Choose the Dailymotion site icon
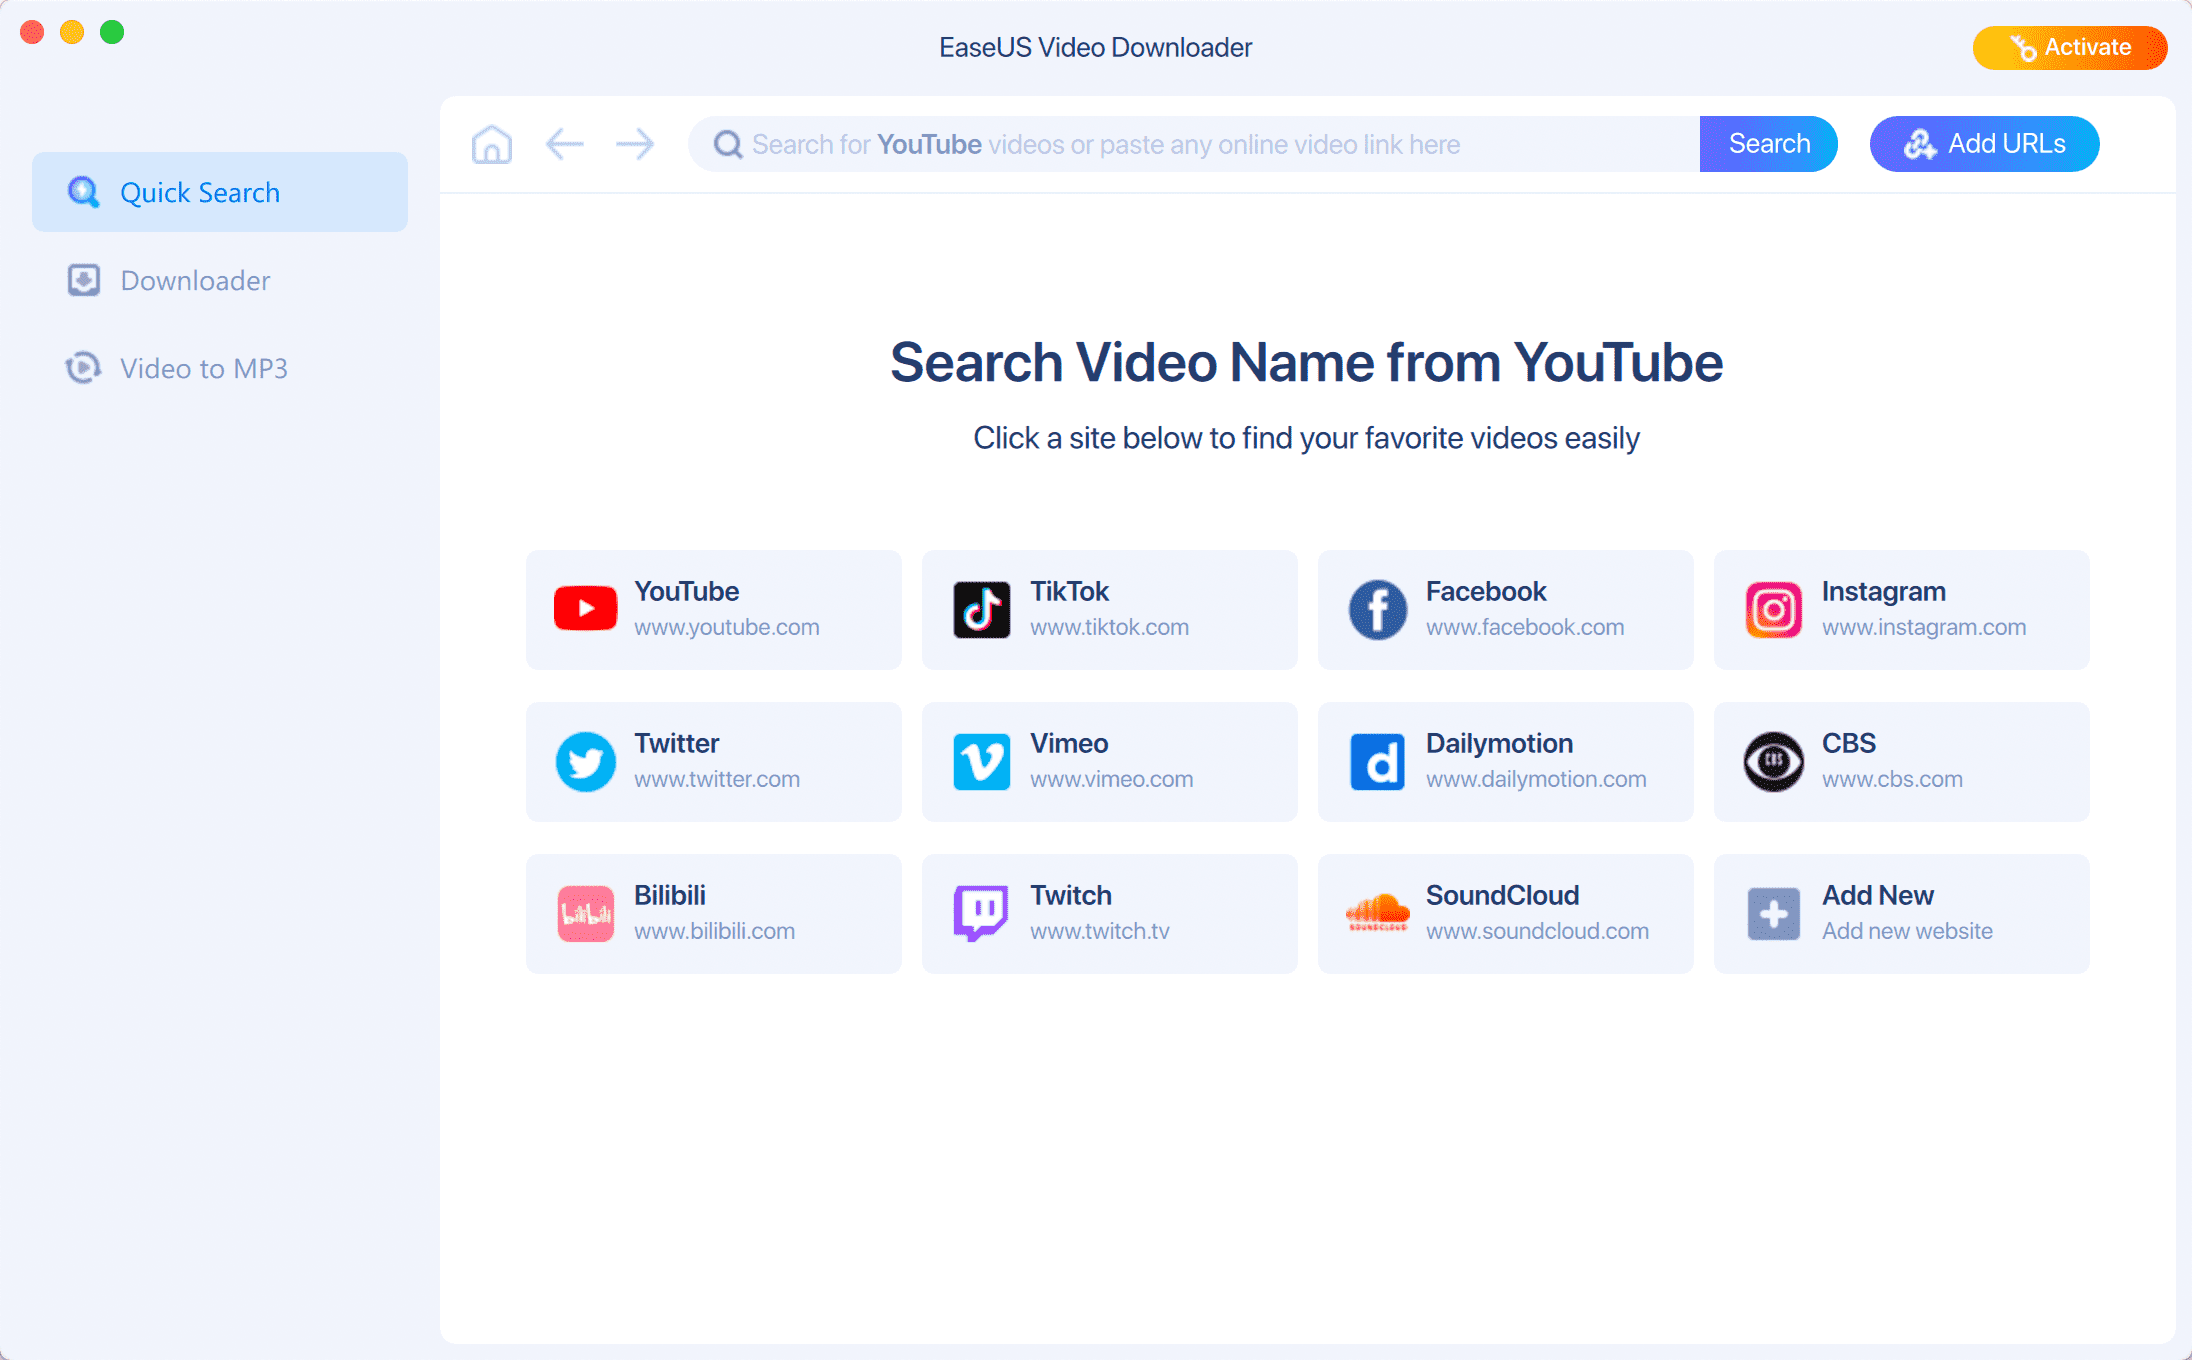2192x1360 pixels. [x=1377, y=761]
